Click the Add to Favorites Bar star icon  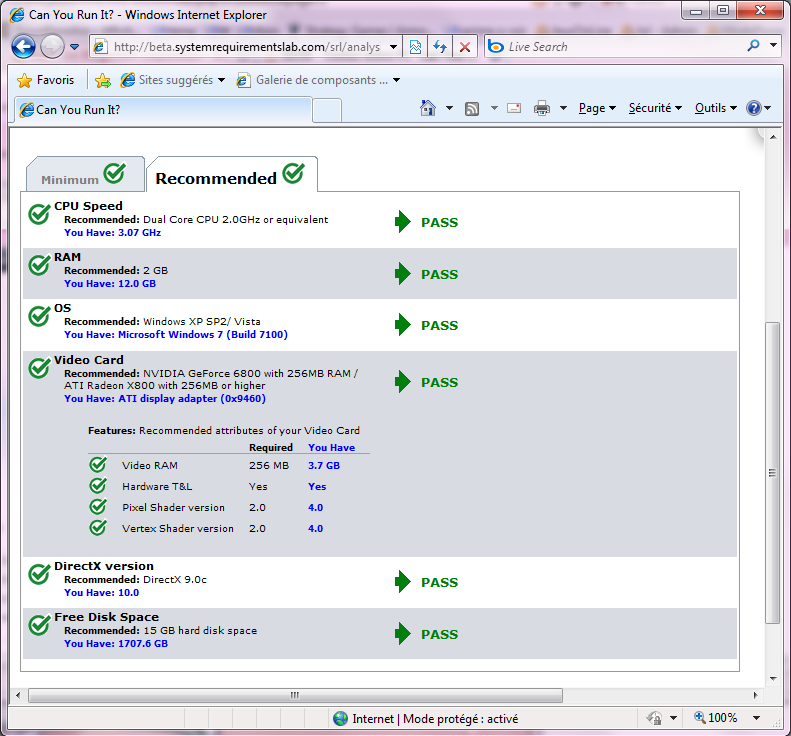pyautogui.click(x=103, y=80)
